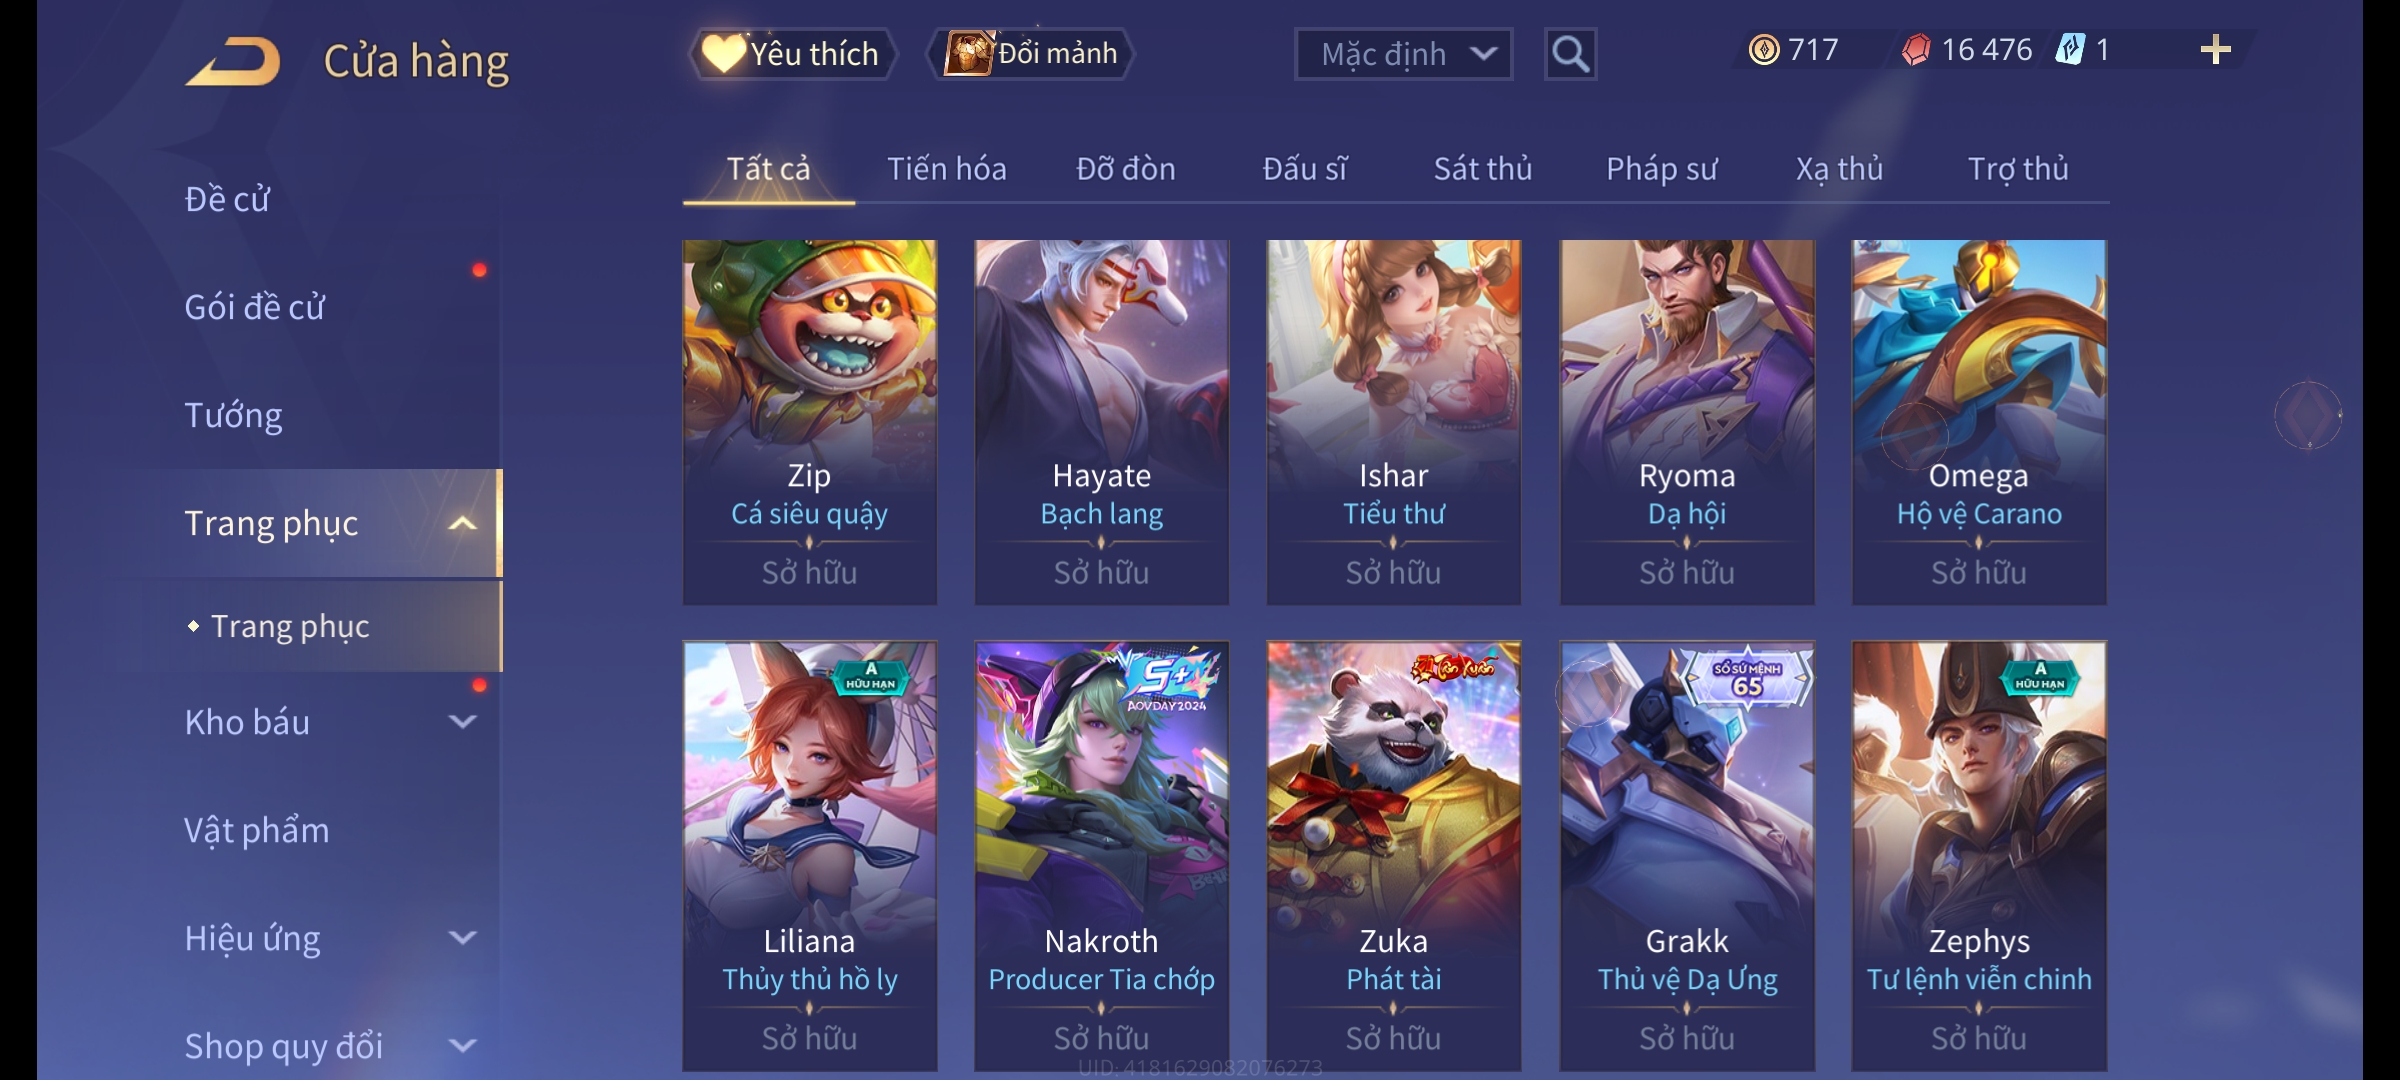Expand the Hiệu ứng section
The image size is (2400, 1080).
point(462,938)
